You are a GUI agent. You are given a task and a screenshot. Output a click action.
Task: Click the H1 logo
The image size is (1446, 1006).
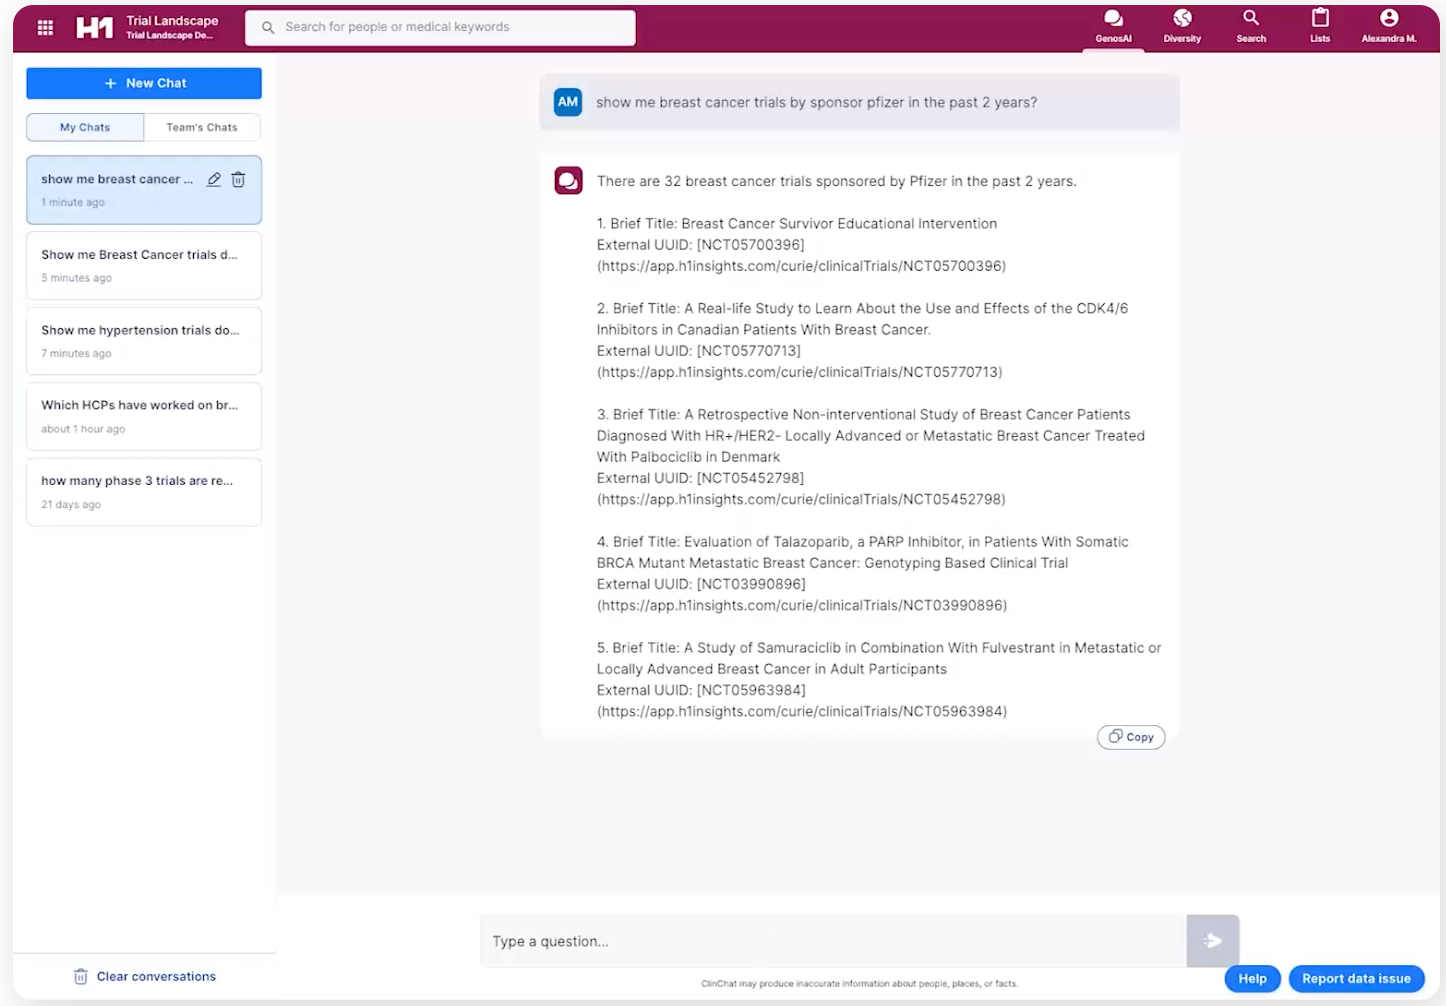[x=94, y=28]
